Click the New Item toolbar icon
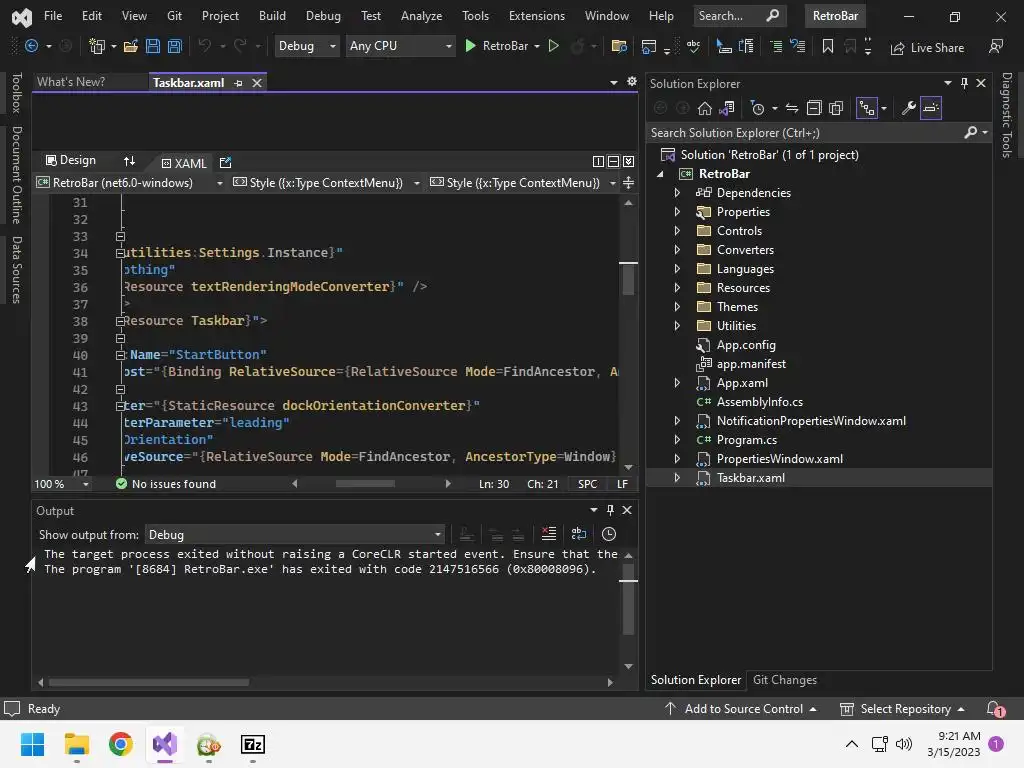 [x=97, y=46]
